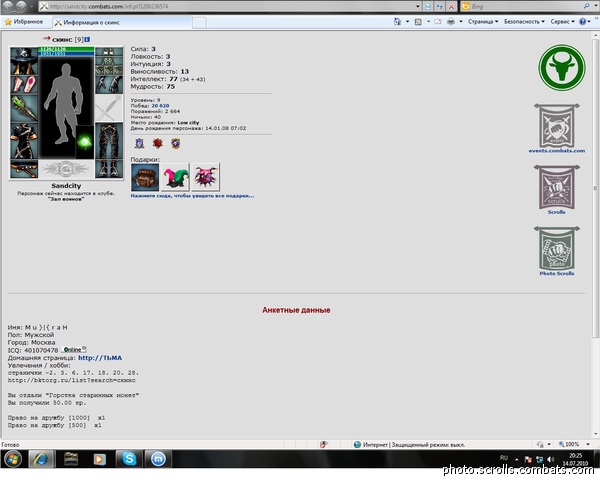Open the Photo Scrolls banner icon
Image resolution: width=600 pixels, height=480 pixels.
[x=557, y=248]
